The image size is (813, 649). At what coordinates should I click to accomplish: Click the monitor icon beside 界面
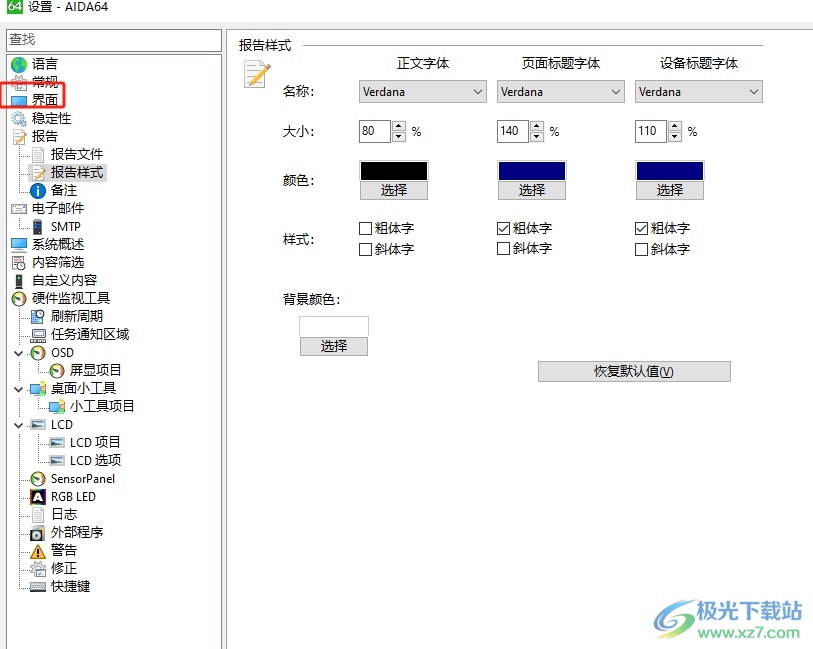(19, 100)
